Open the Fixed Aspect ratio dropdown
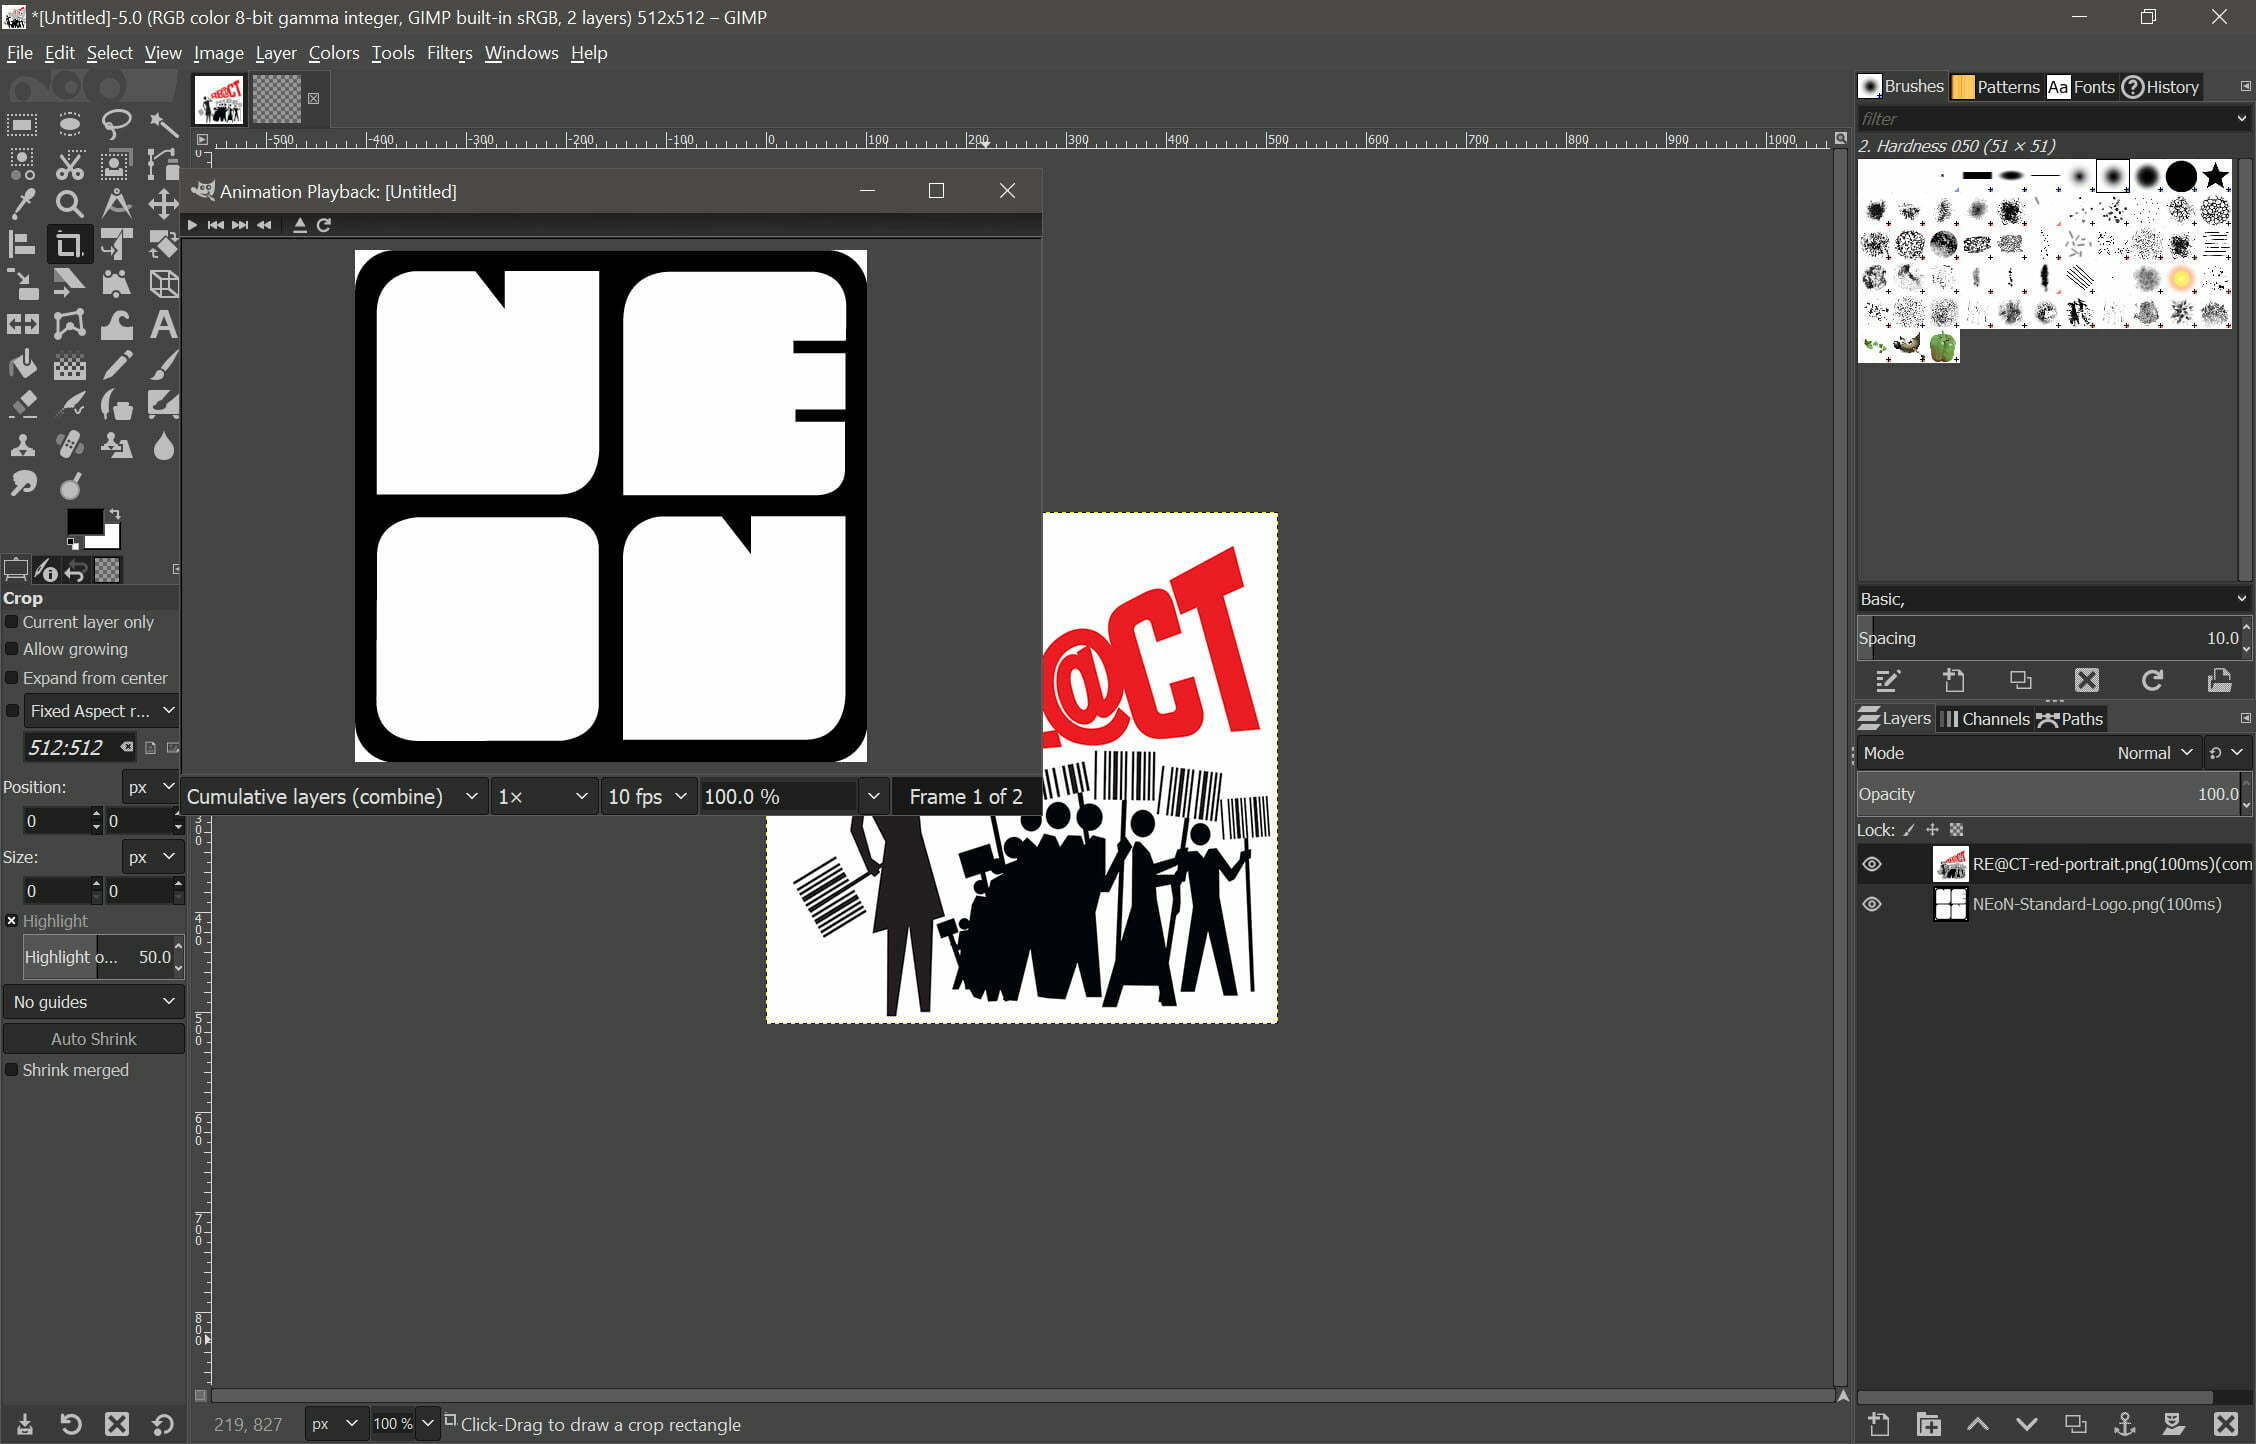Screen dimensions: 2256x1444 click(x=101, y=711)
